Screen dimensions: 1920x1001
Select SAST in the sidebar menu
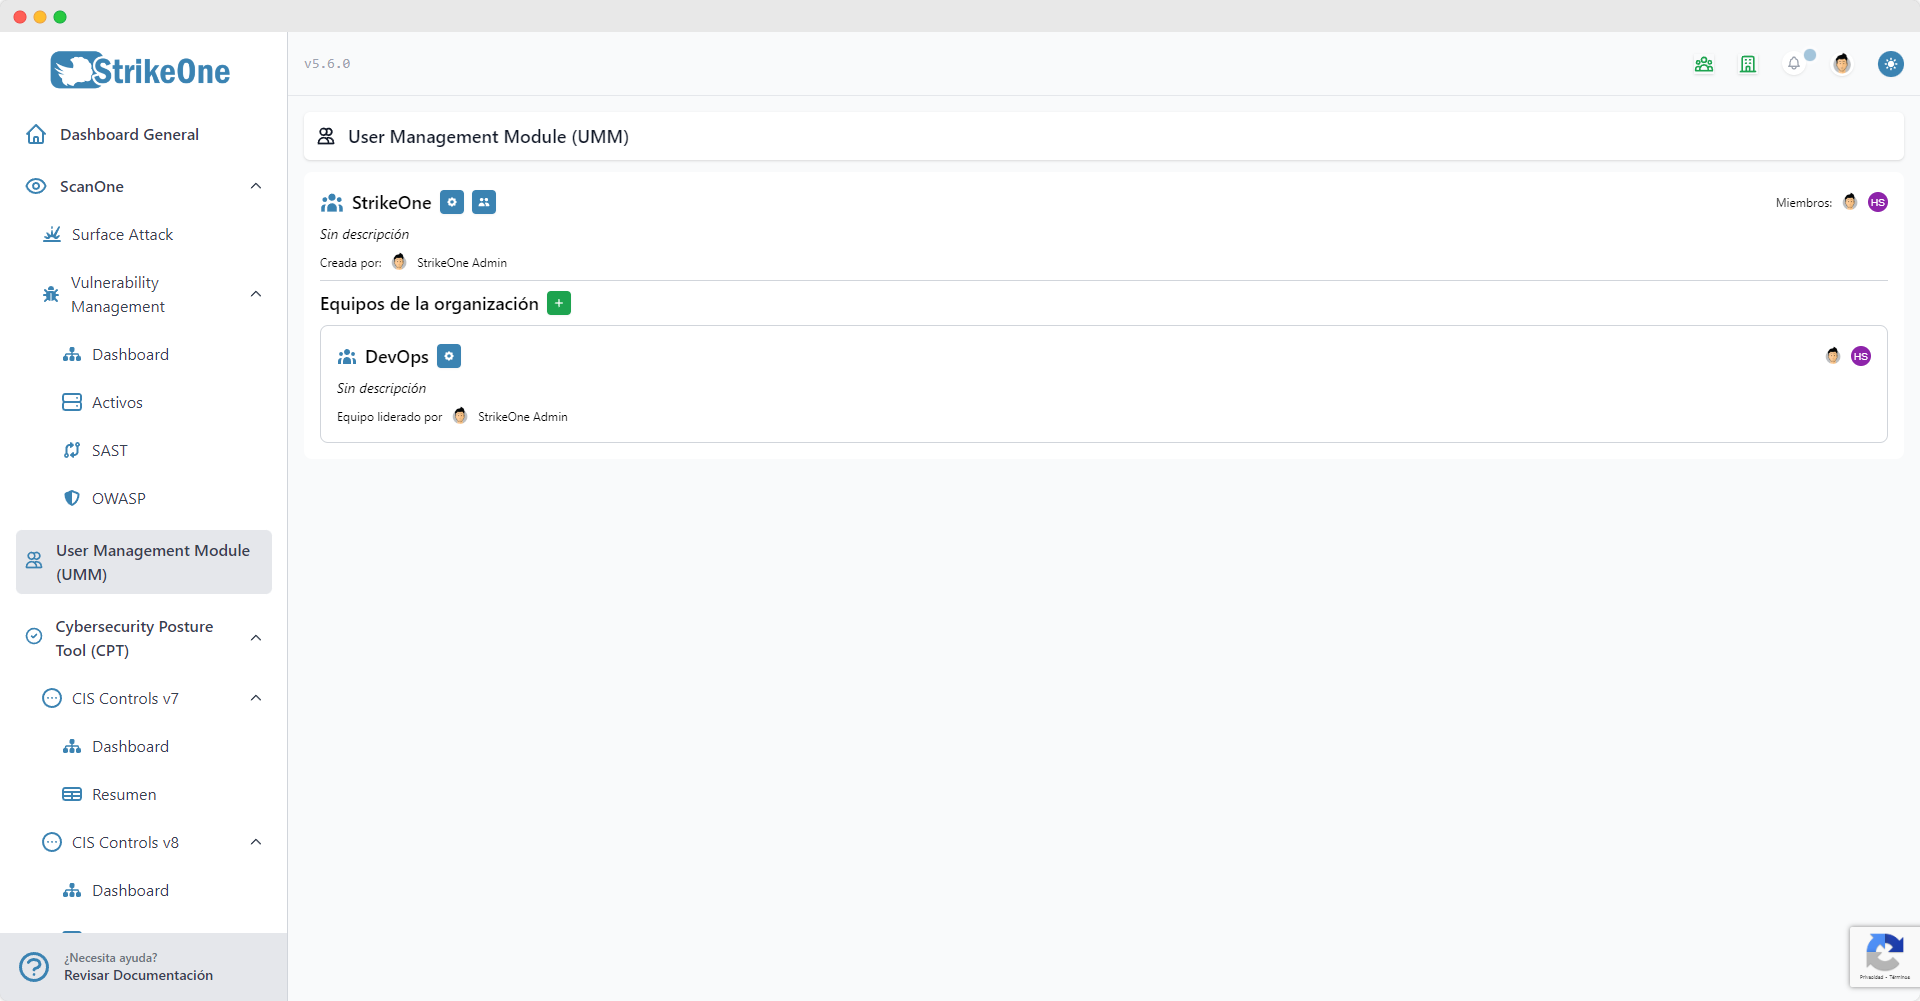coord(109,450)
